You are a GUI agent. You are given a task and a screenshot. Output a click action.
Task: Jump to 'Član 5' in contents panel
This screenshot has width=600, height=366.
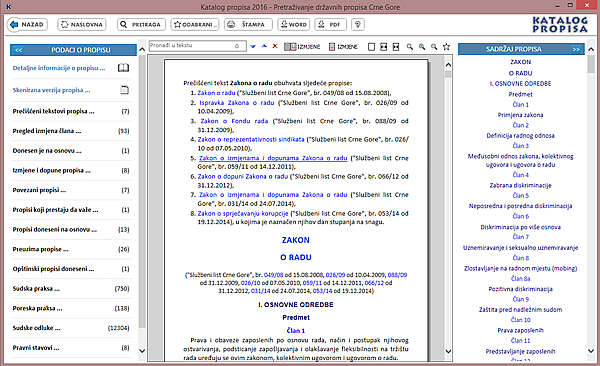click(x=520, y=196)
